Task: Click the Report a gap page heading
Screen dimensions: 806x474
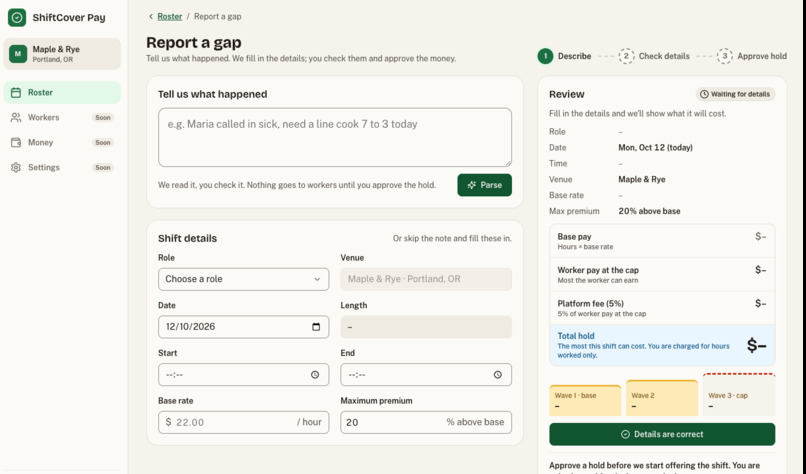Action: [194, 42]
